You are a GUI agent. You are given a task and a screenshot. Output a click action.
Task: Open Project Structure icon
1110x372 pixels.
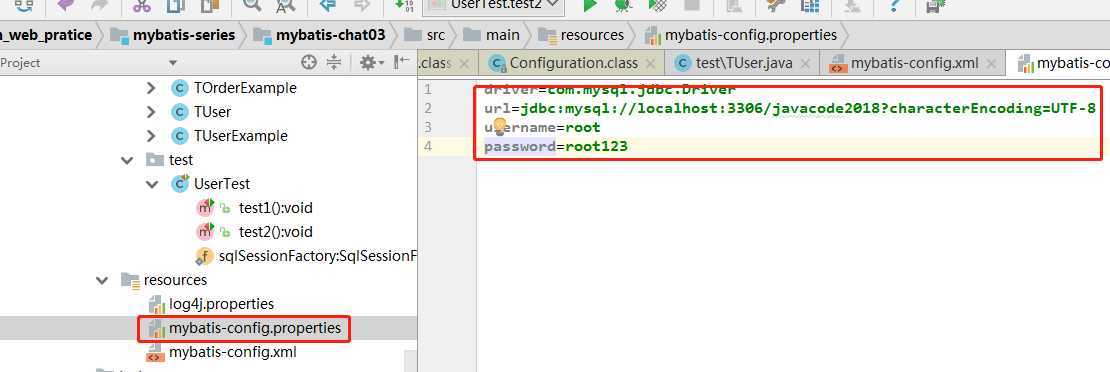[x=810, y=6]
